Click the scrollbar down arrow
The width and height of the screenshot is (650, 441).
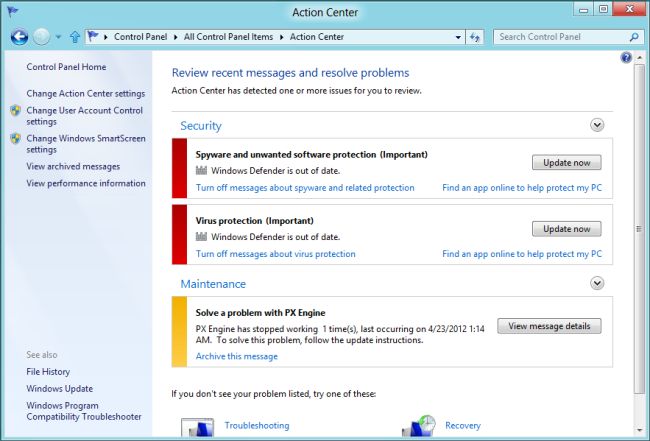[x=639, y=431]
